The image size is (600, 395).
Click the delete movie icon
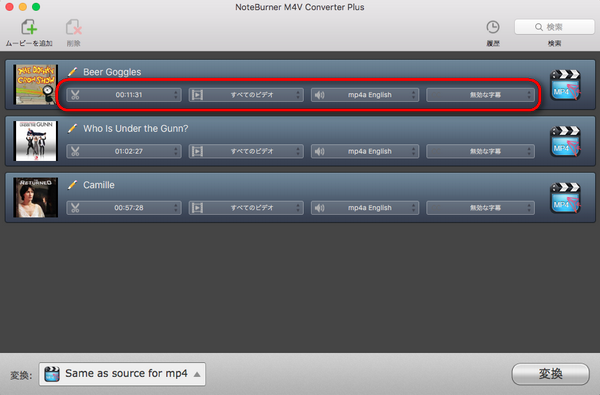[x=73, y=28]
